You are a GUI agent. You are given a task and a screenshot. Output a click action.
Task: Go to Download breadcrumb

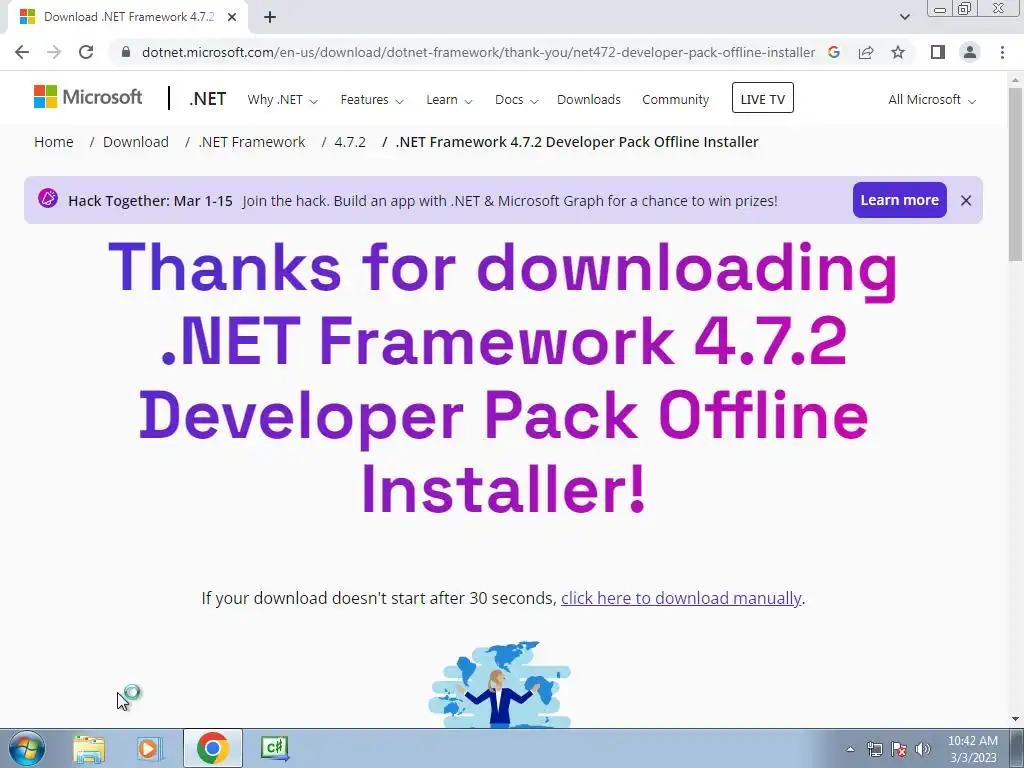tap(136, 142)
